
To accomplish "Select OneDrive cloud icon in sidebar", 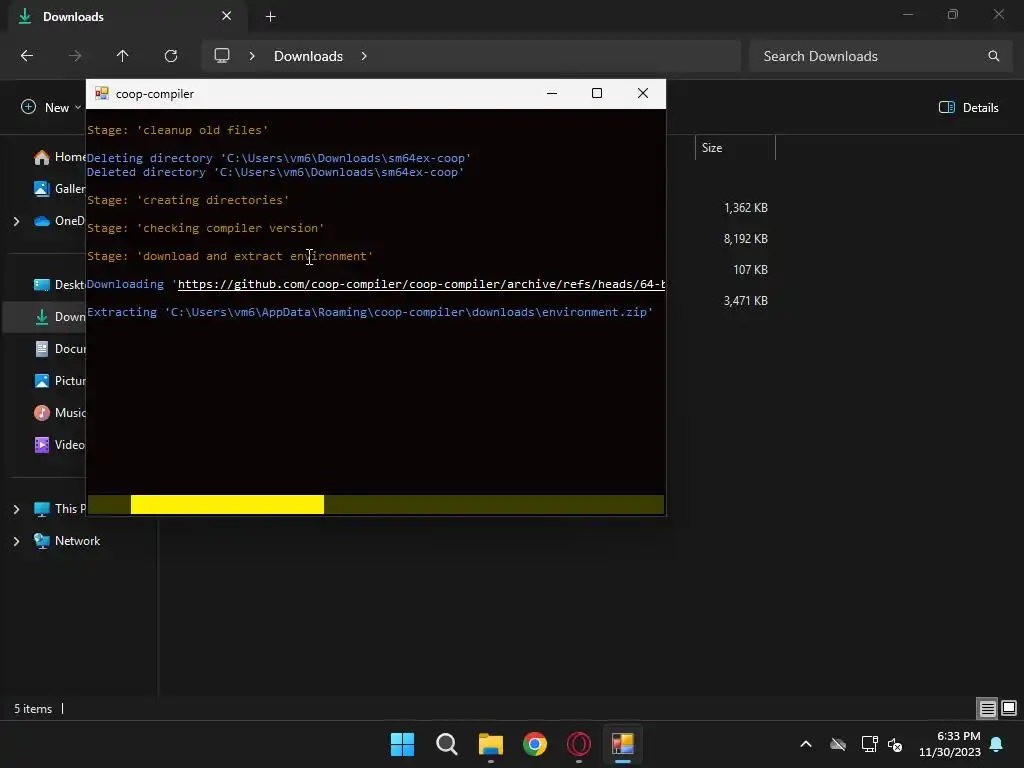I will point(42,221).
